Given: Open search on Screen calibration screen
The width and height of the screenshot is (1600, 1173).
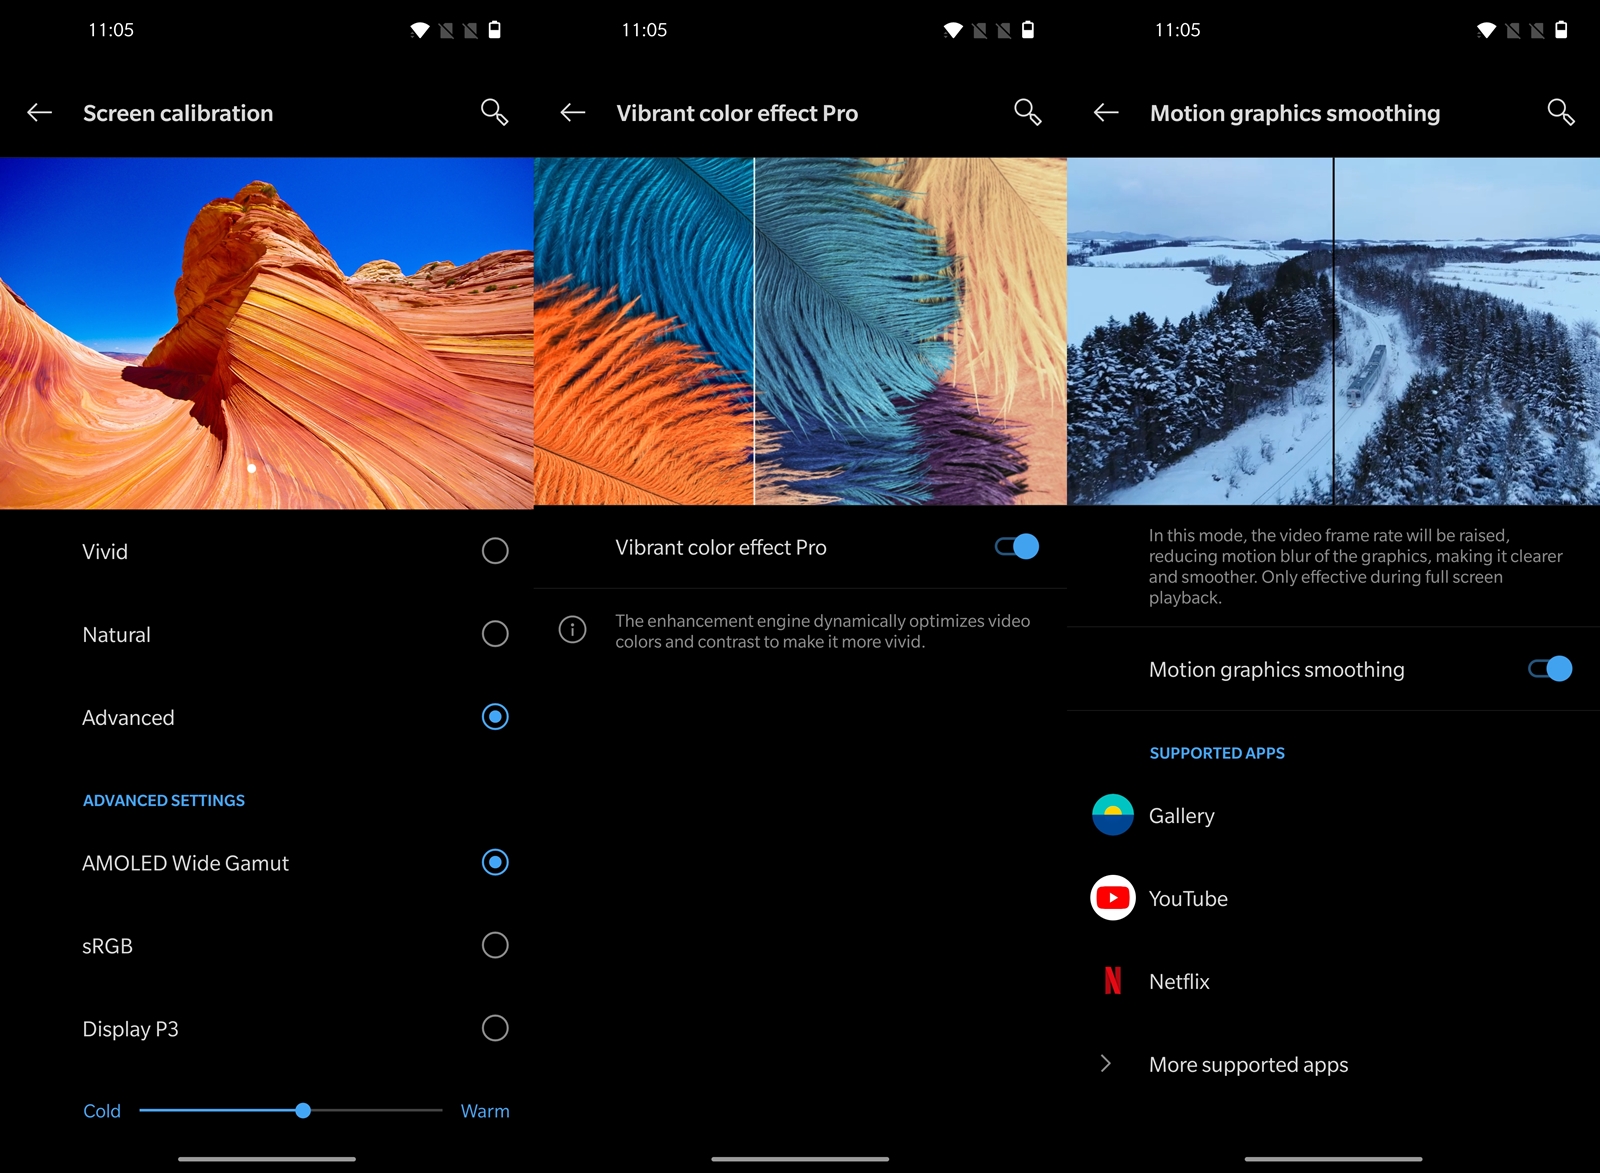Looking at the screenshot, I should (494, 112).
